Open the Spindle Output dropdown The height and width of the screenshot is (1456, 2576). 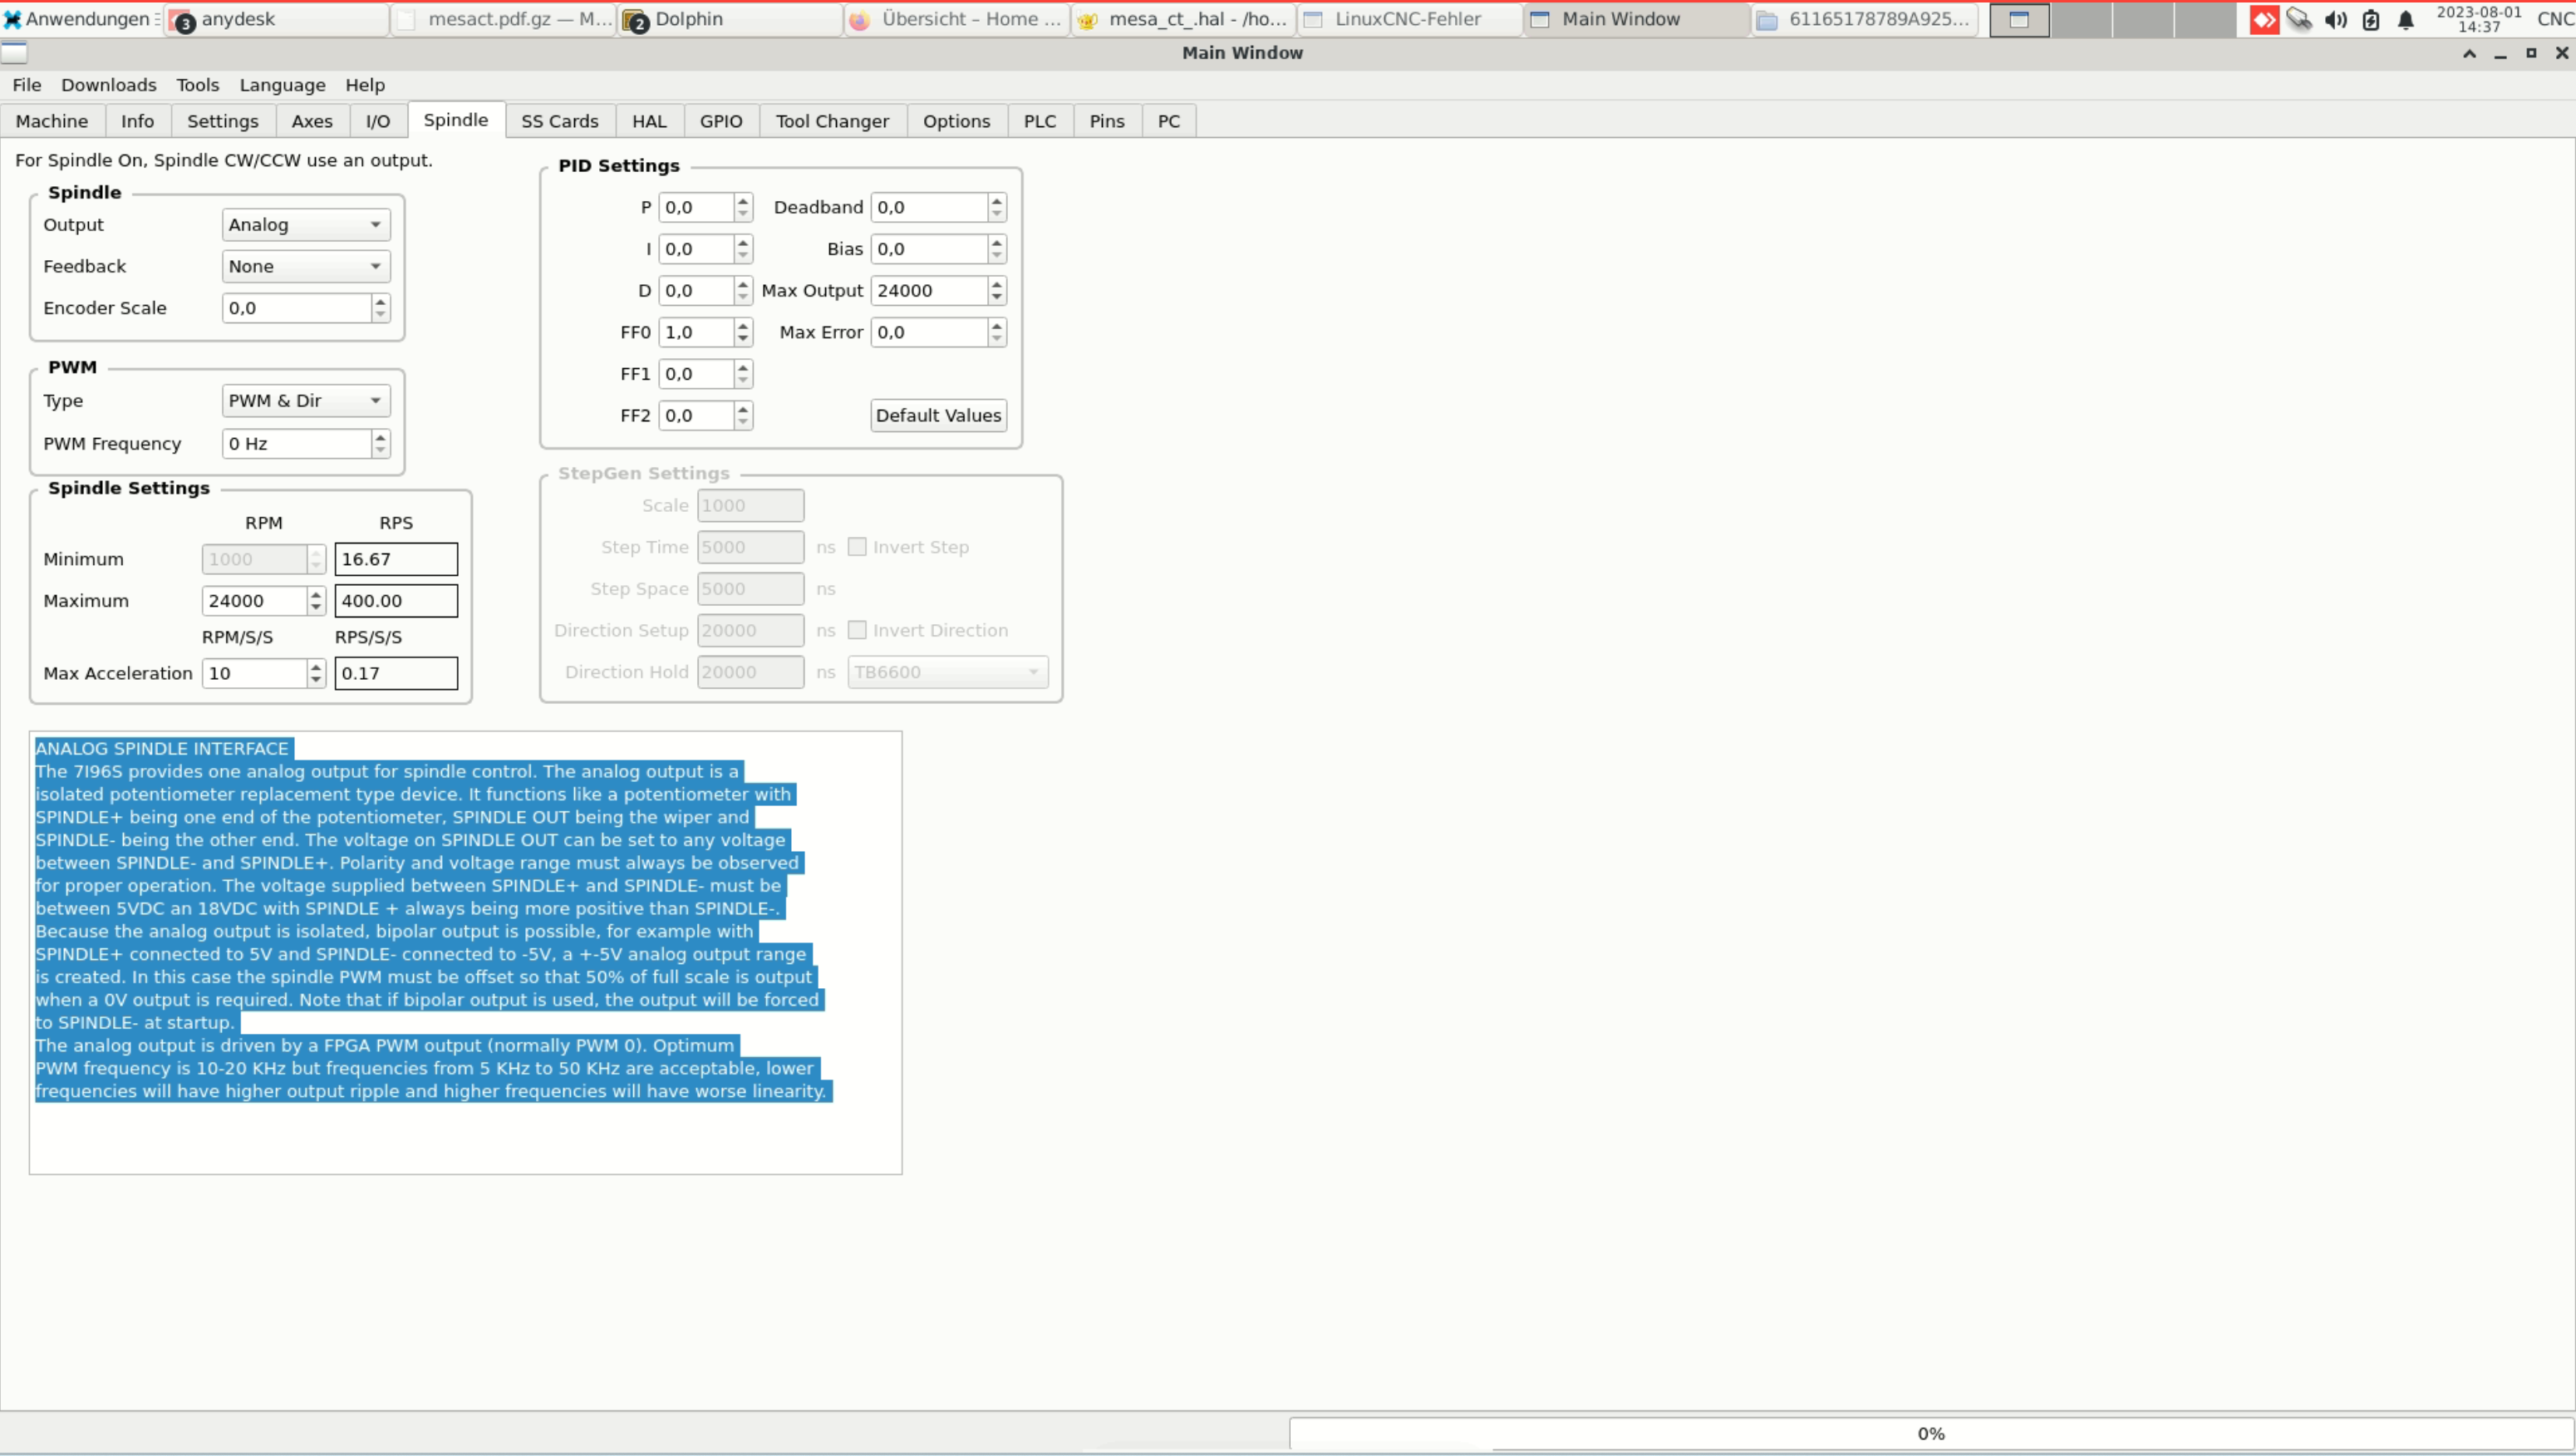[305, 225]
